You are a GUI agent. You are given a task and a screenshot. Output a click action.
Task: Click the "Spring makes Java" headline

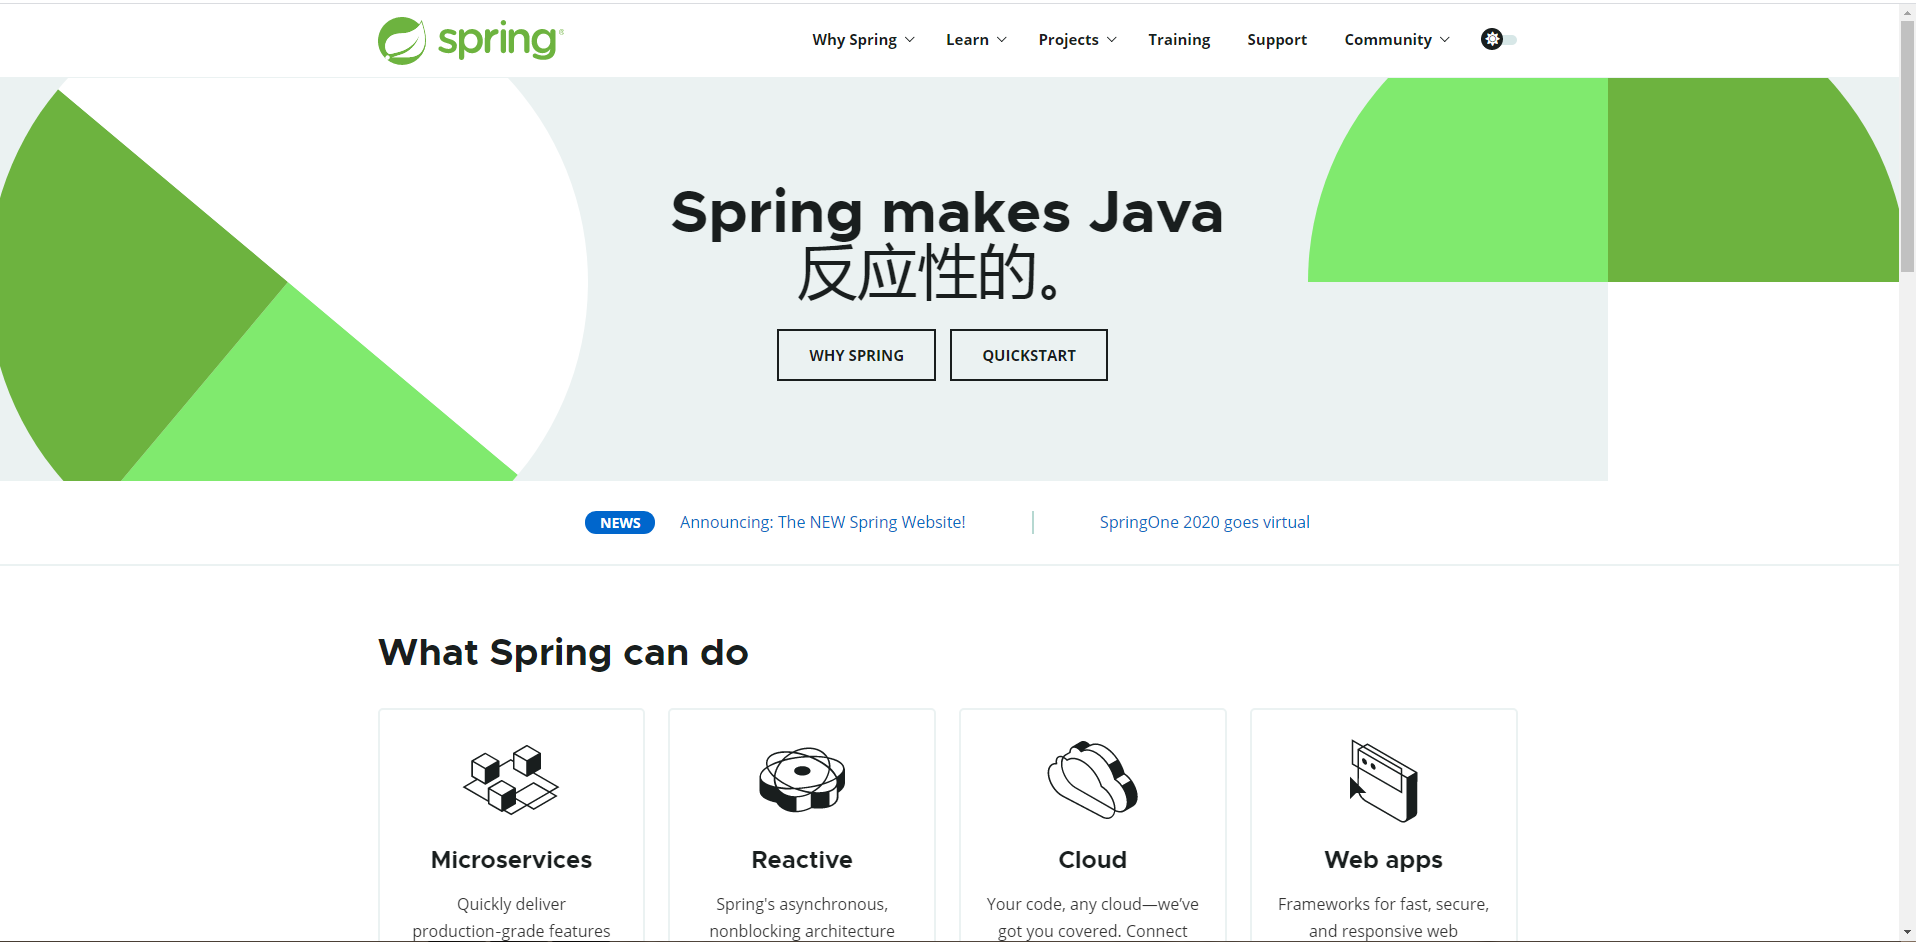coord(947,213)
